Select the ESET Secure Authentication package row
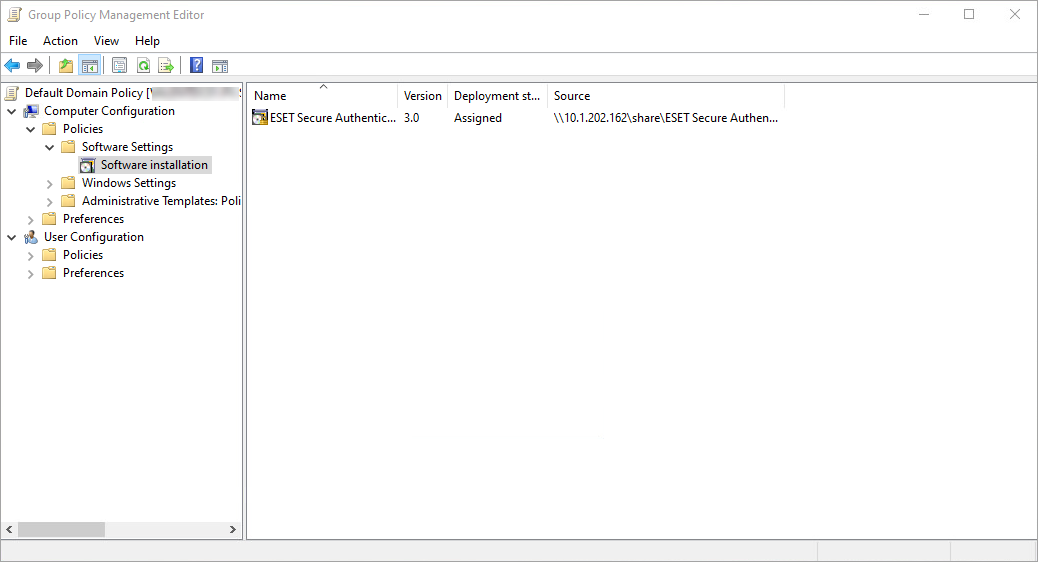Viewport: 1038px width, 562px height. coord(332,118)
